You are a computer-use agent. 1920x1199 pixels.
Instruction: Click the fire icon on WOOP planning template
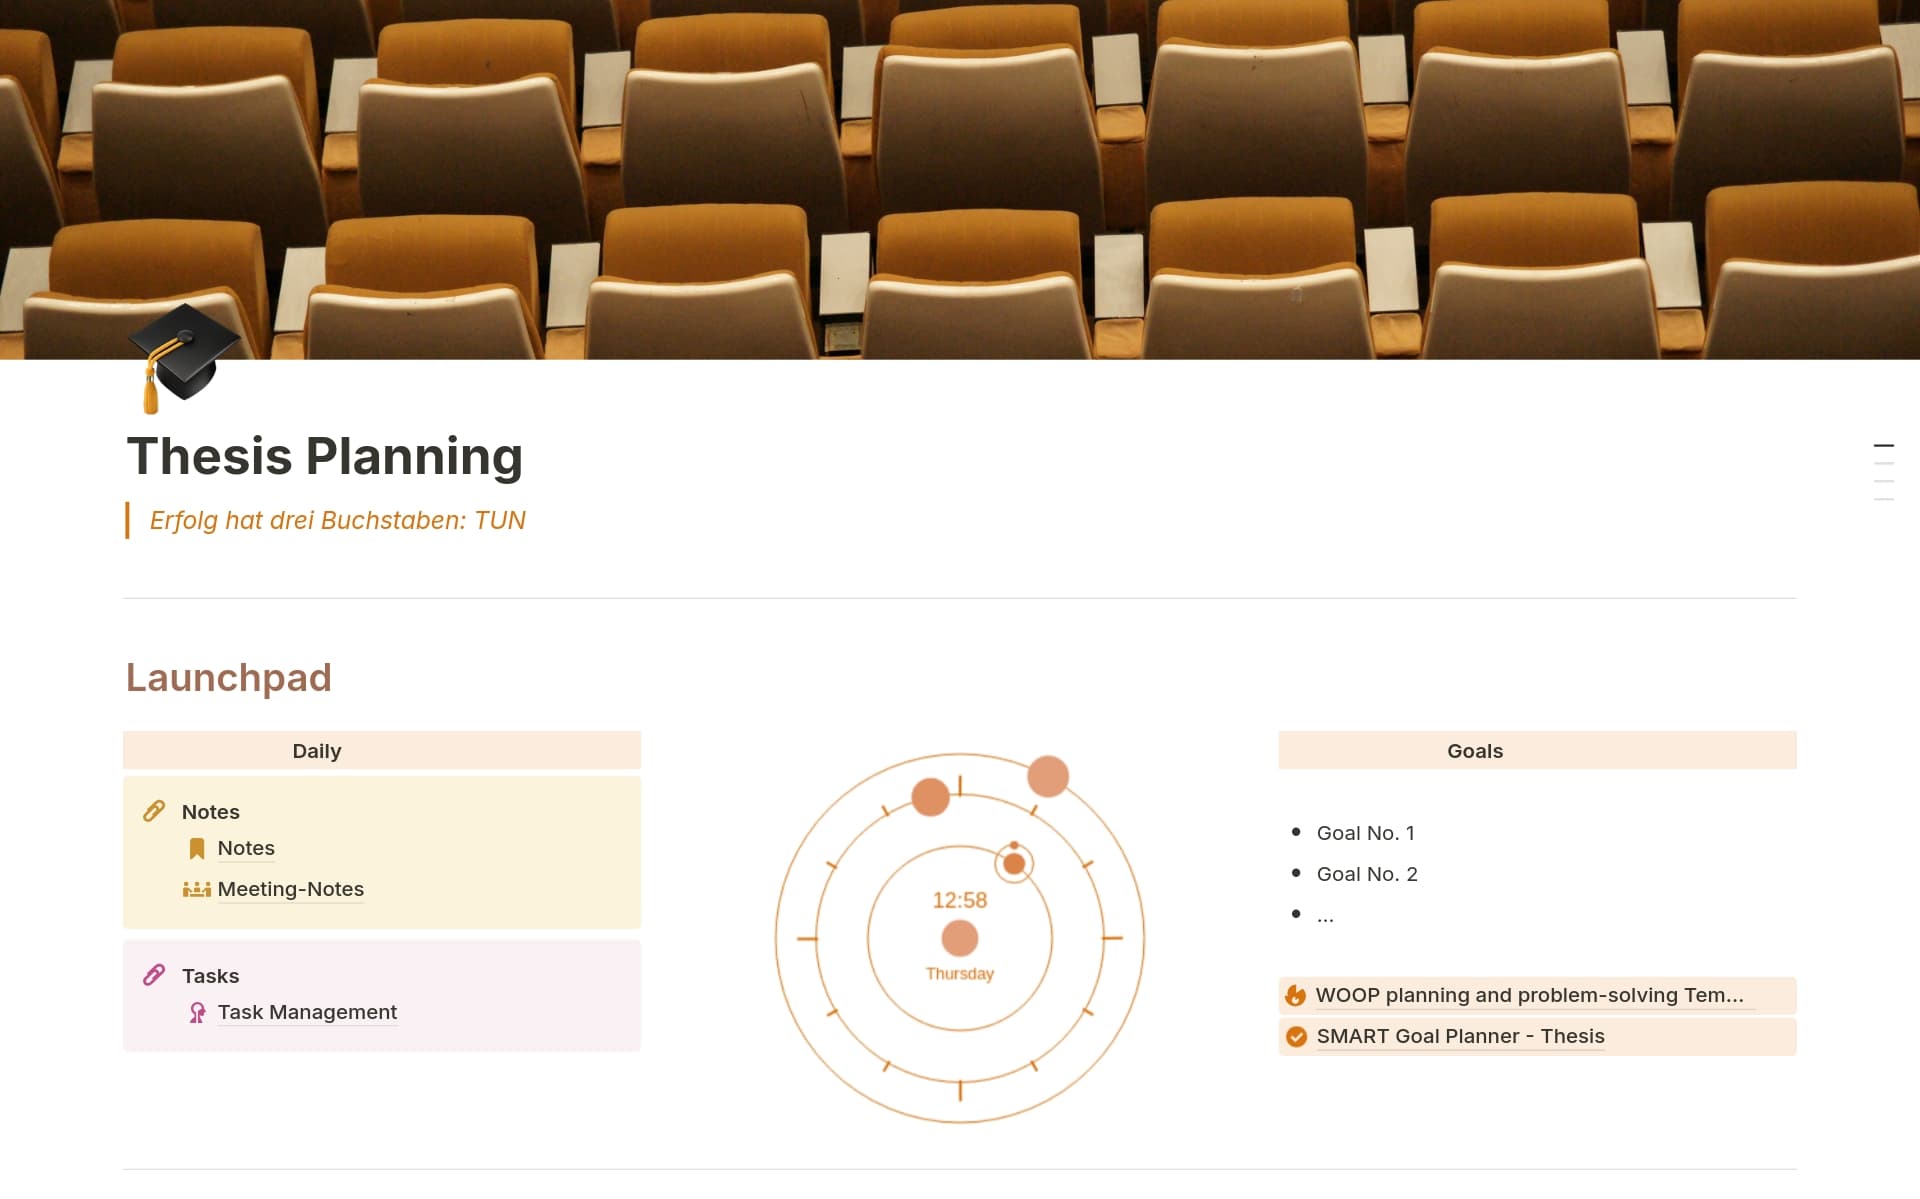[1295, 995]
